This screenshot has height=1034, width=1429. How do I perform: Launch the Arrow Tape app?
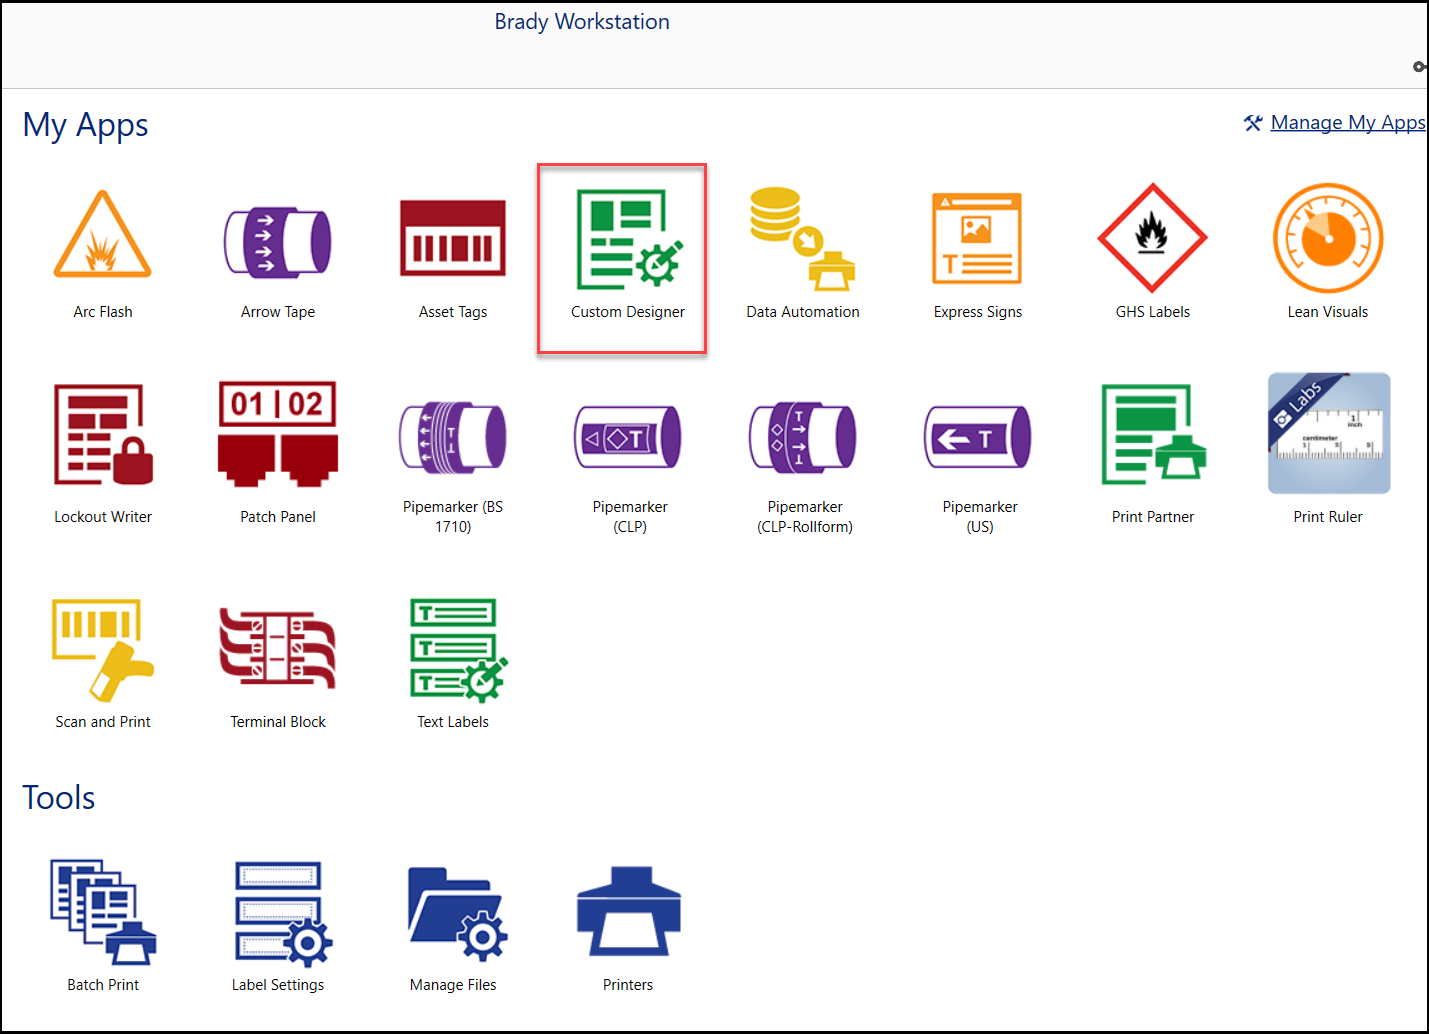[277, 241]
